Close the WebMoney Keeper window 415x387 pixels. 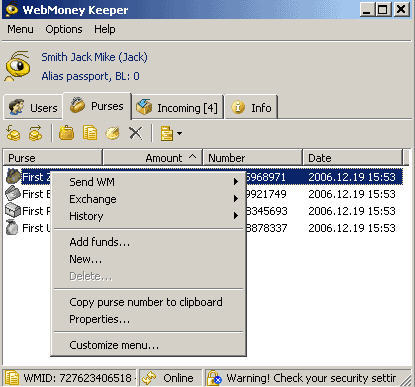pos(401,10)
